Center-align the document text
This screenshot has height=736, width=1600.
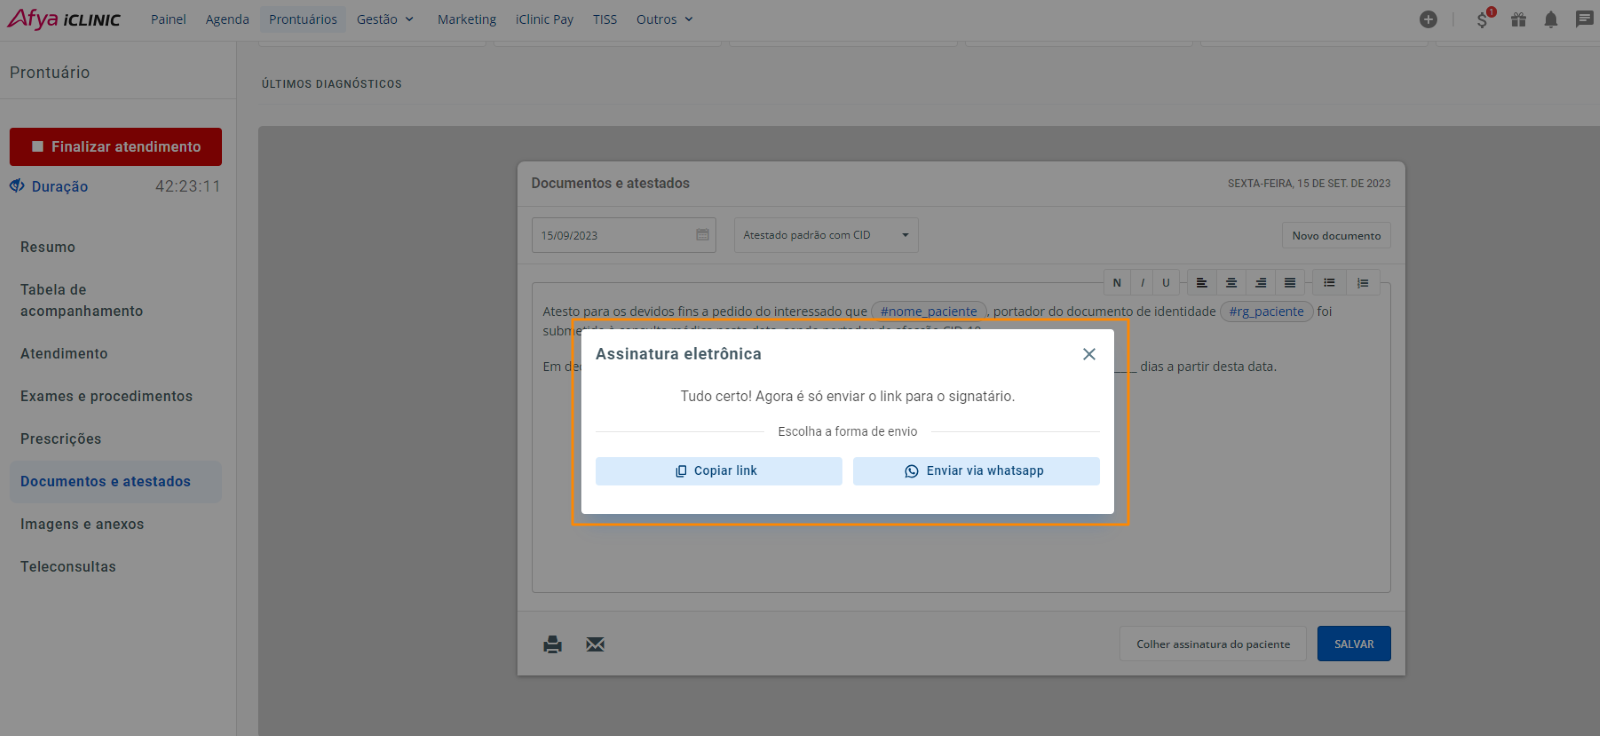pyautogui.click(x=1231, y=283)
